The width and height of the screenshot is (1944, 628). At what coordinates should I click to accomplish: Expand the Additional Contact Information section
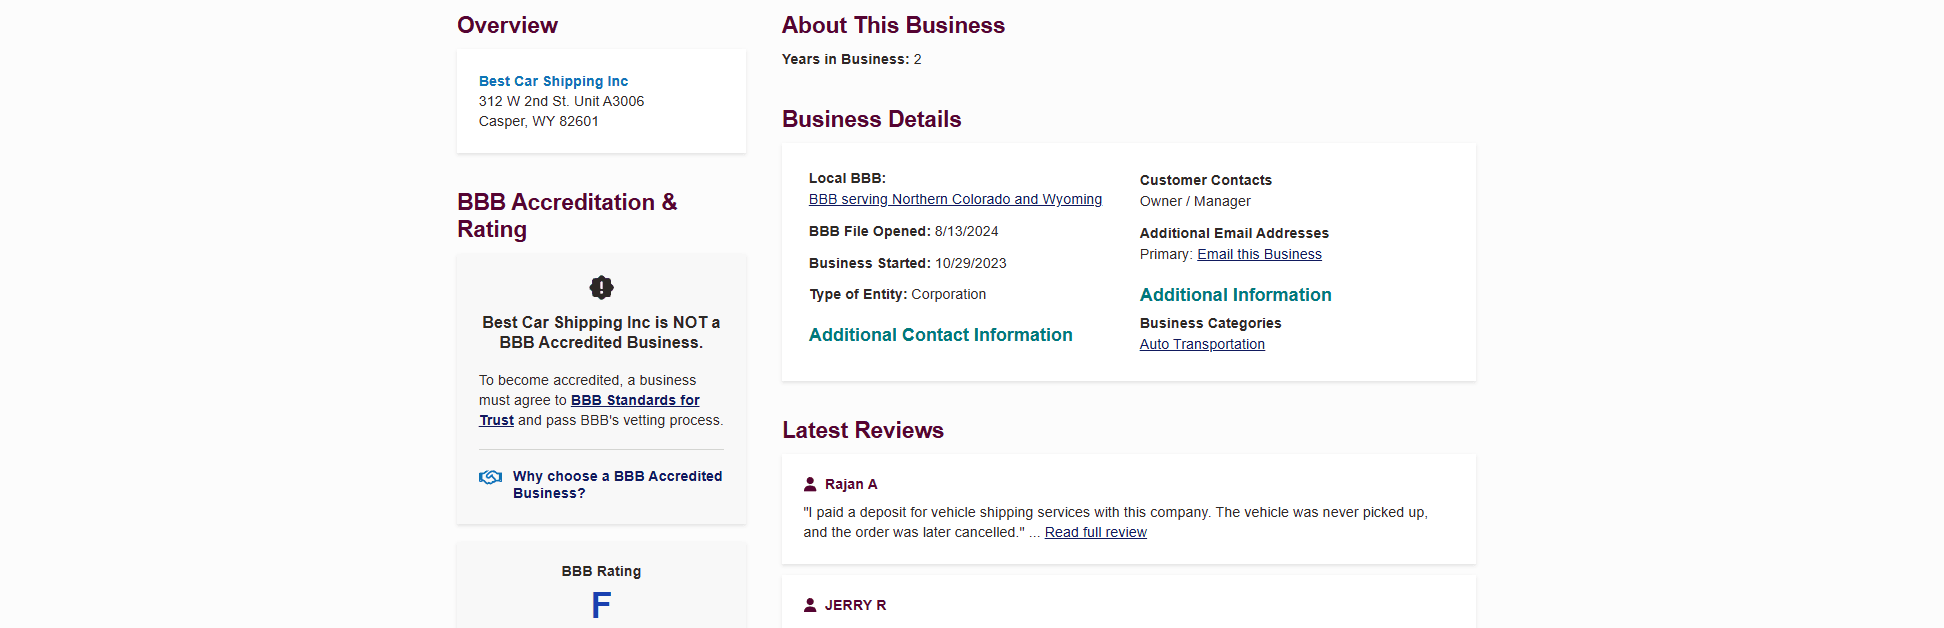(940, 335)
